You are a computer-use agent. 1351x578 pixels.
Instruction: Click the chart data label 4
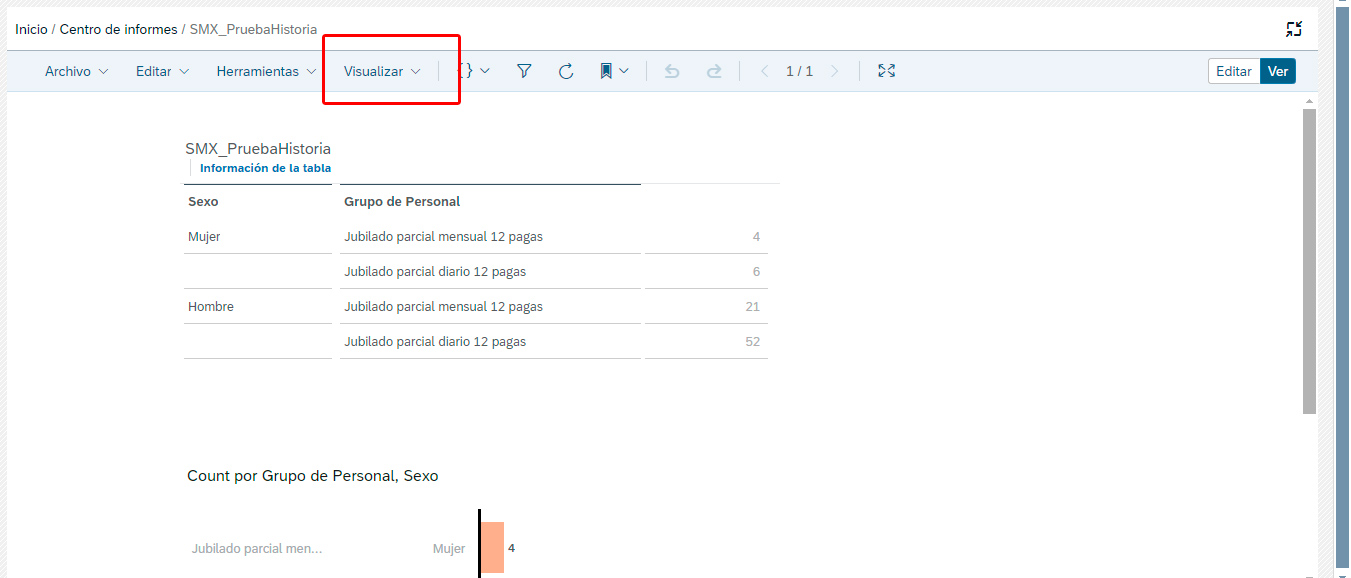click(x=511, y=548)
